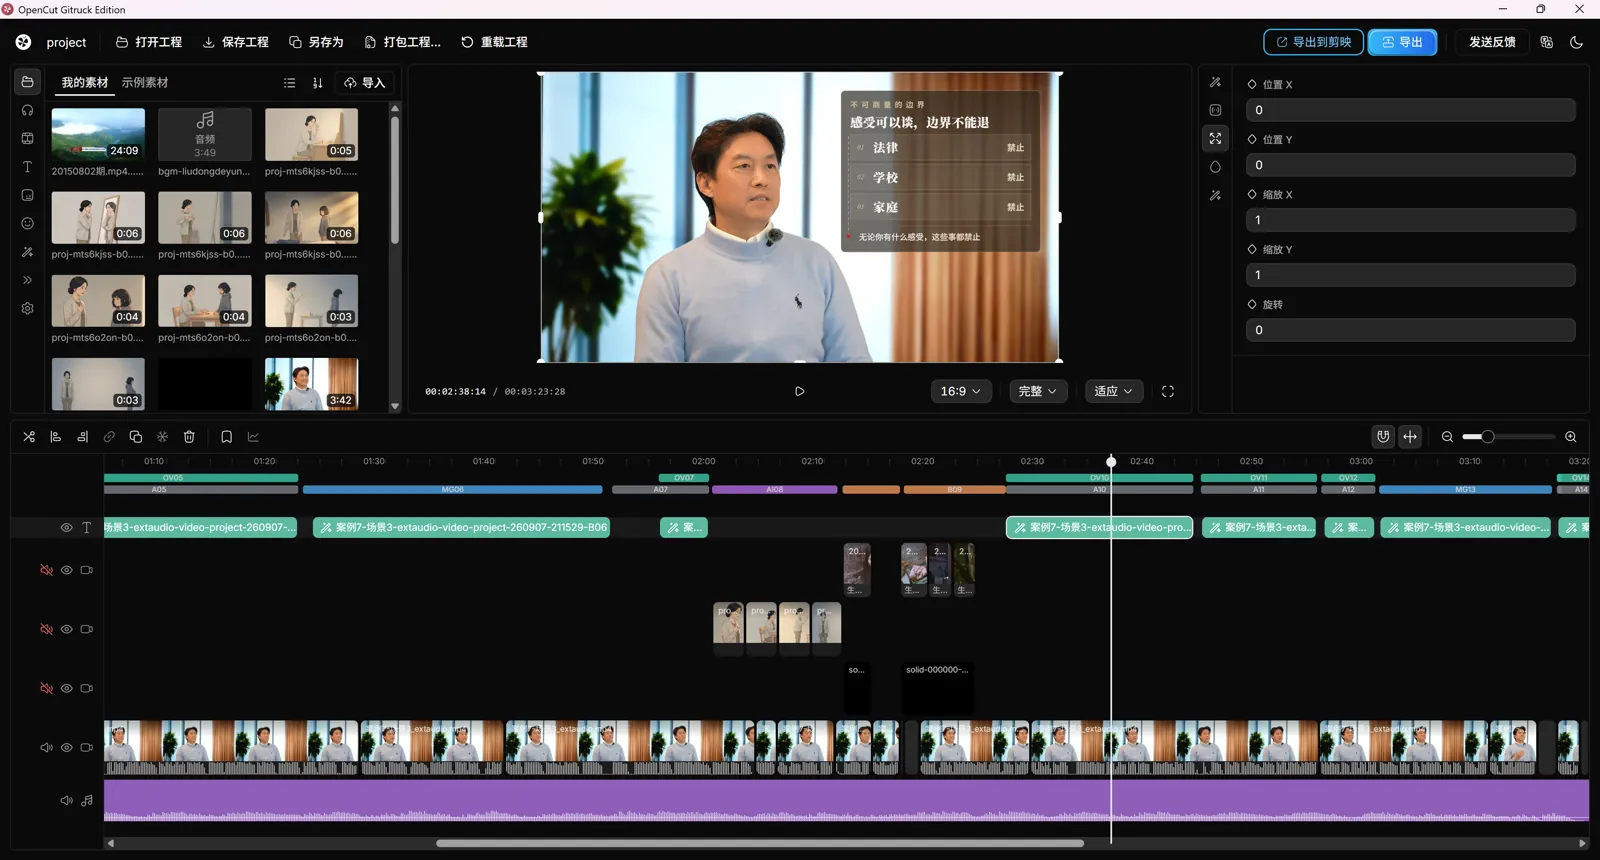Unmute the first video track

(x=46, y=570)
